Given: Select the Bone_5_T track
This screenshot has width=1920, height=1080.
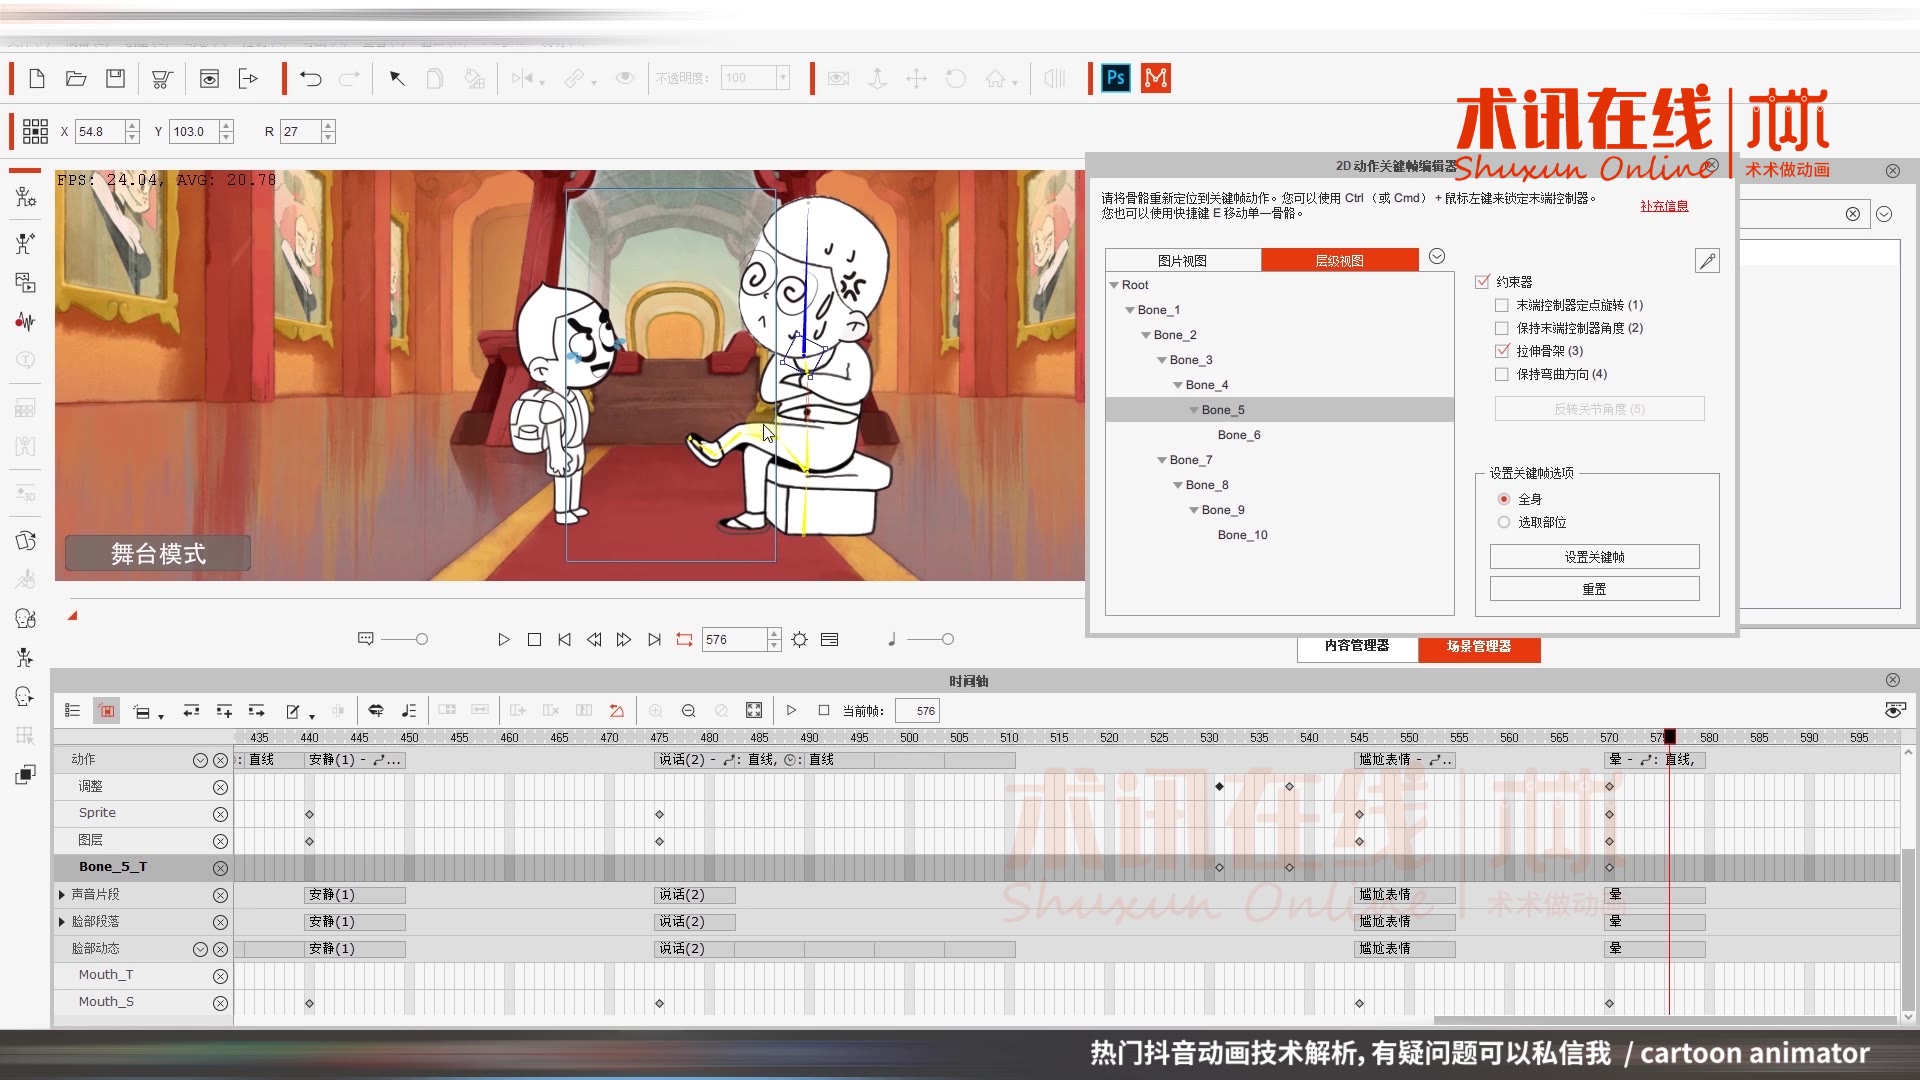Looking at the screenshot, I should (113, 867).
